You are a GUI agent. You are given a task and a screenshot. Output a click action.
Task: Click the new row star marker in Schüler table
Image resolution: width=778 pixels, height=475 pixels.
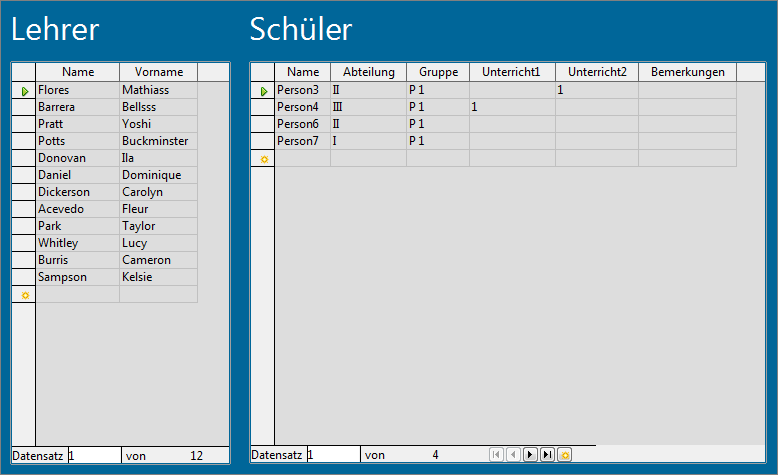pyautogui.click(x=263, y=159)
